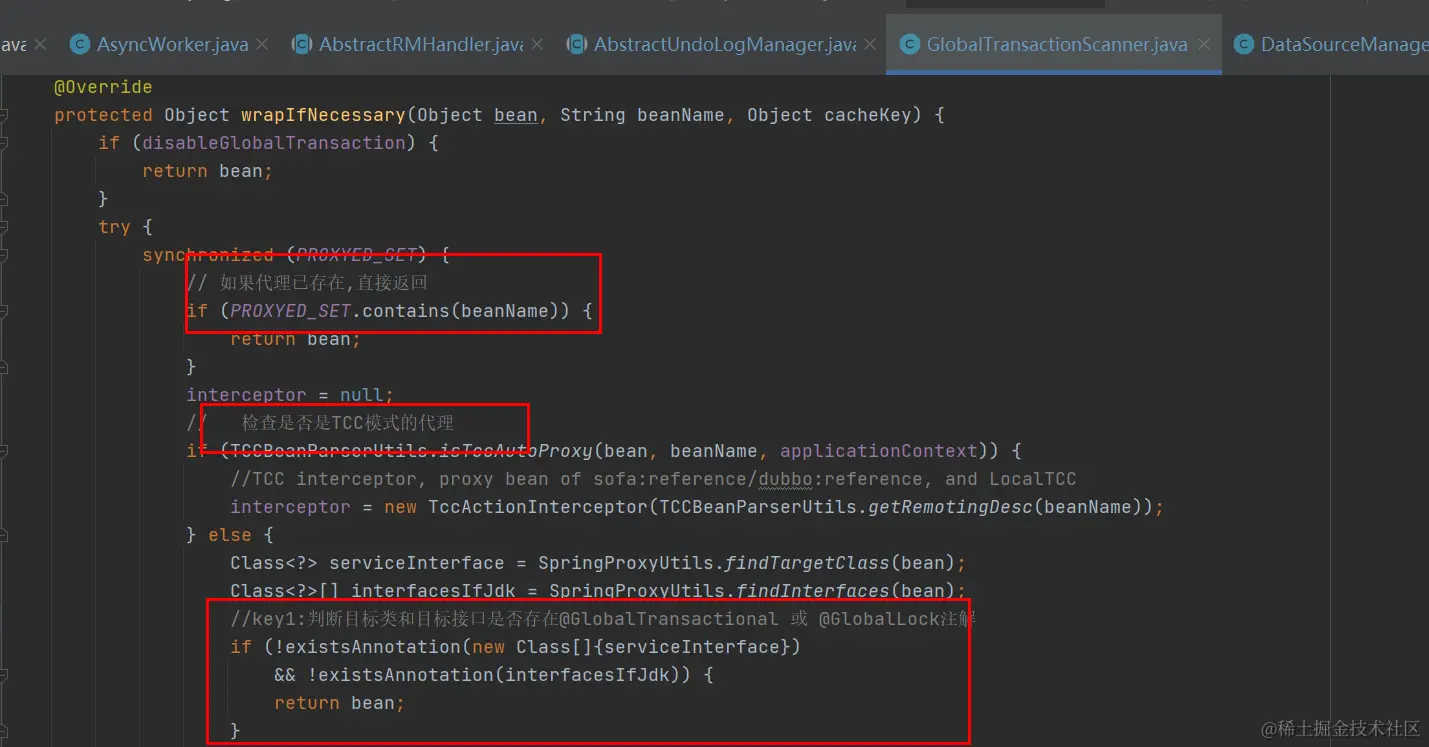Click the 'isTccAutoProxy' method call
This screenshot has width=1429, height=747.
(x=516, y=451)
